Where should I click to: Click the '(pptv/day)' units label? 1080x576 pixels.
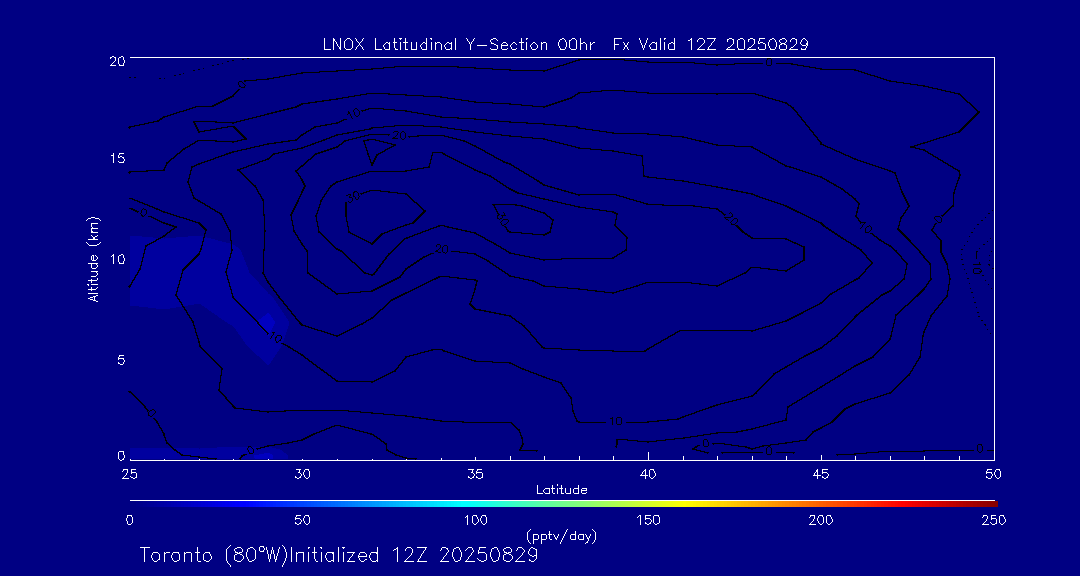(x=561, y=535)
